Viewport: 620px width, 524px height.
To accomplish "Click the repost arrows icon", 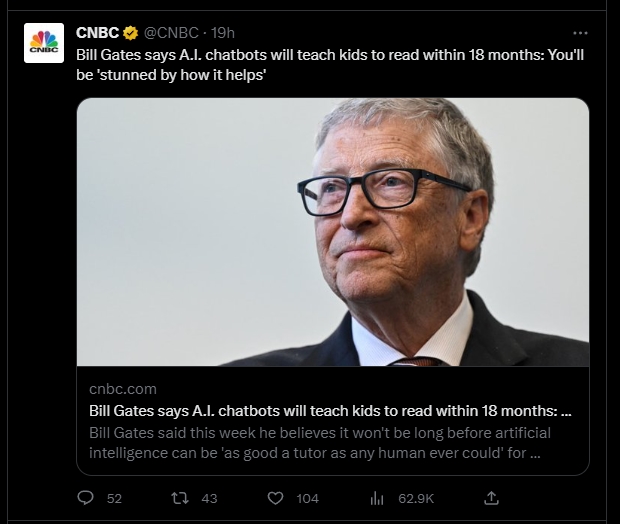I will (x=181, y=497).
